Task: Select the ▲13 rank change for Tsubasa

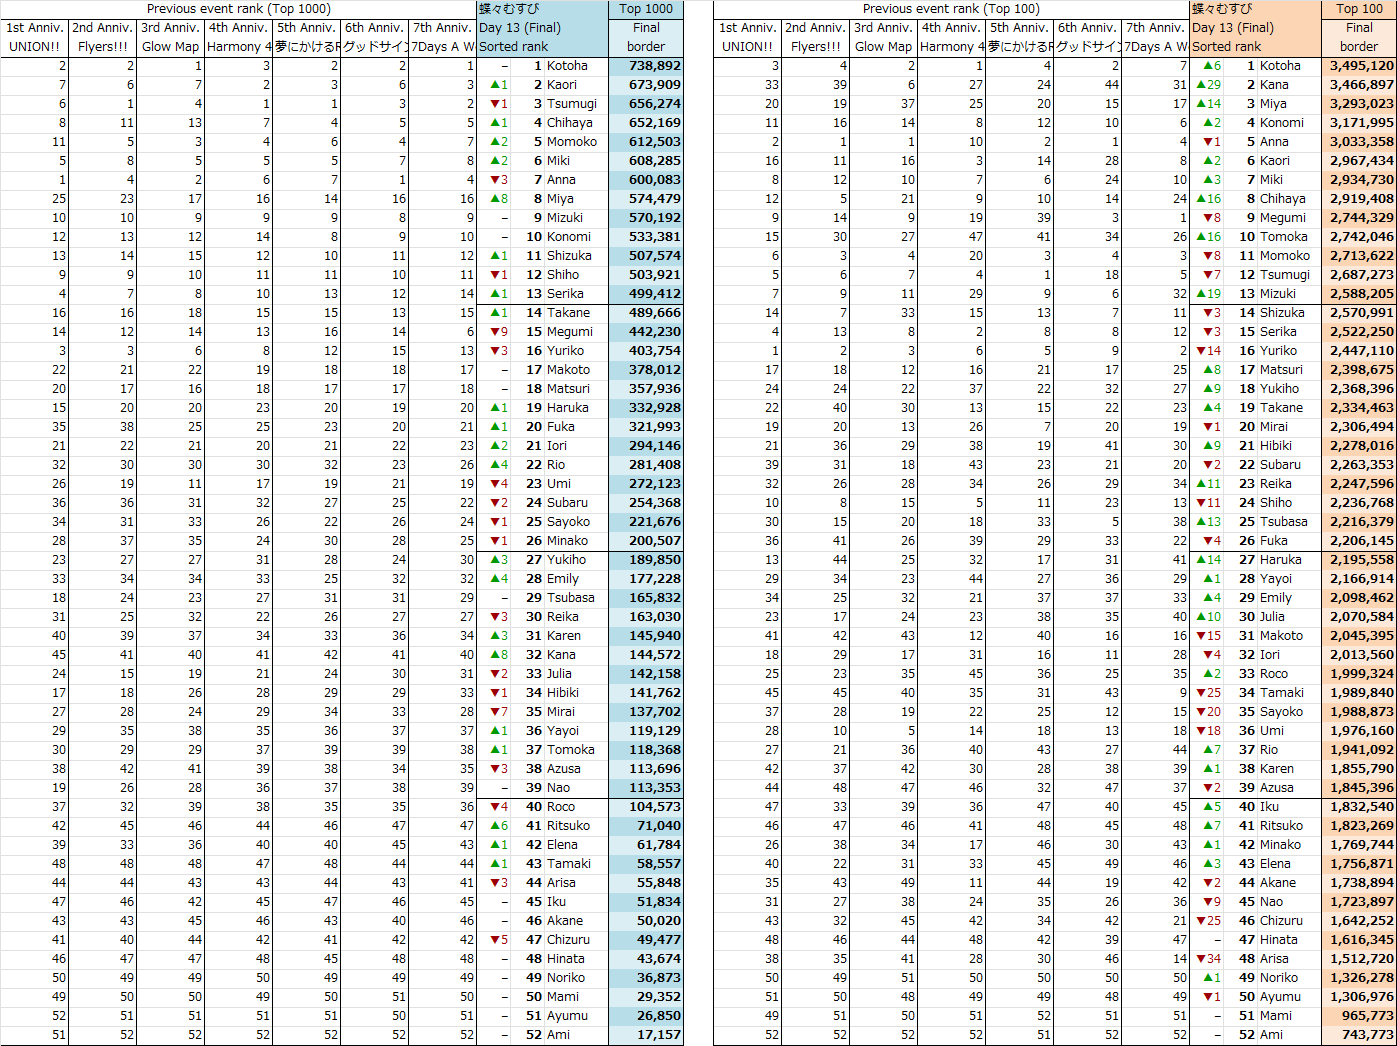Action: (x=1207, y=522)
